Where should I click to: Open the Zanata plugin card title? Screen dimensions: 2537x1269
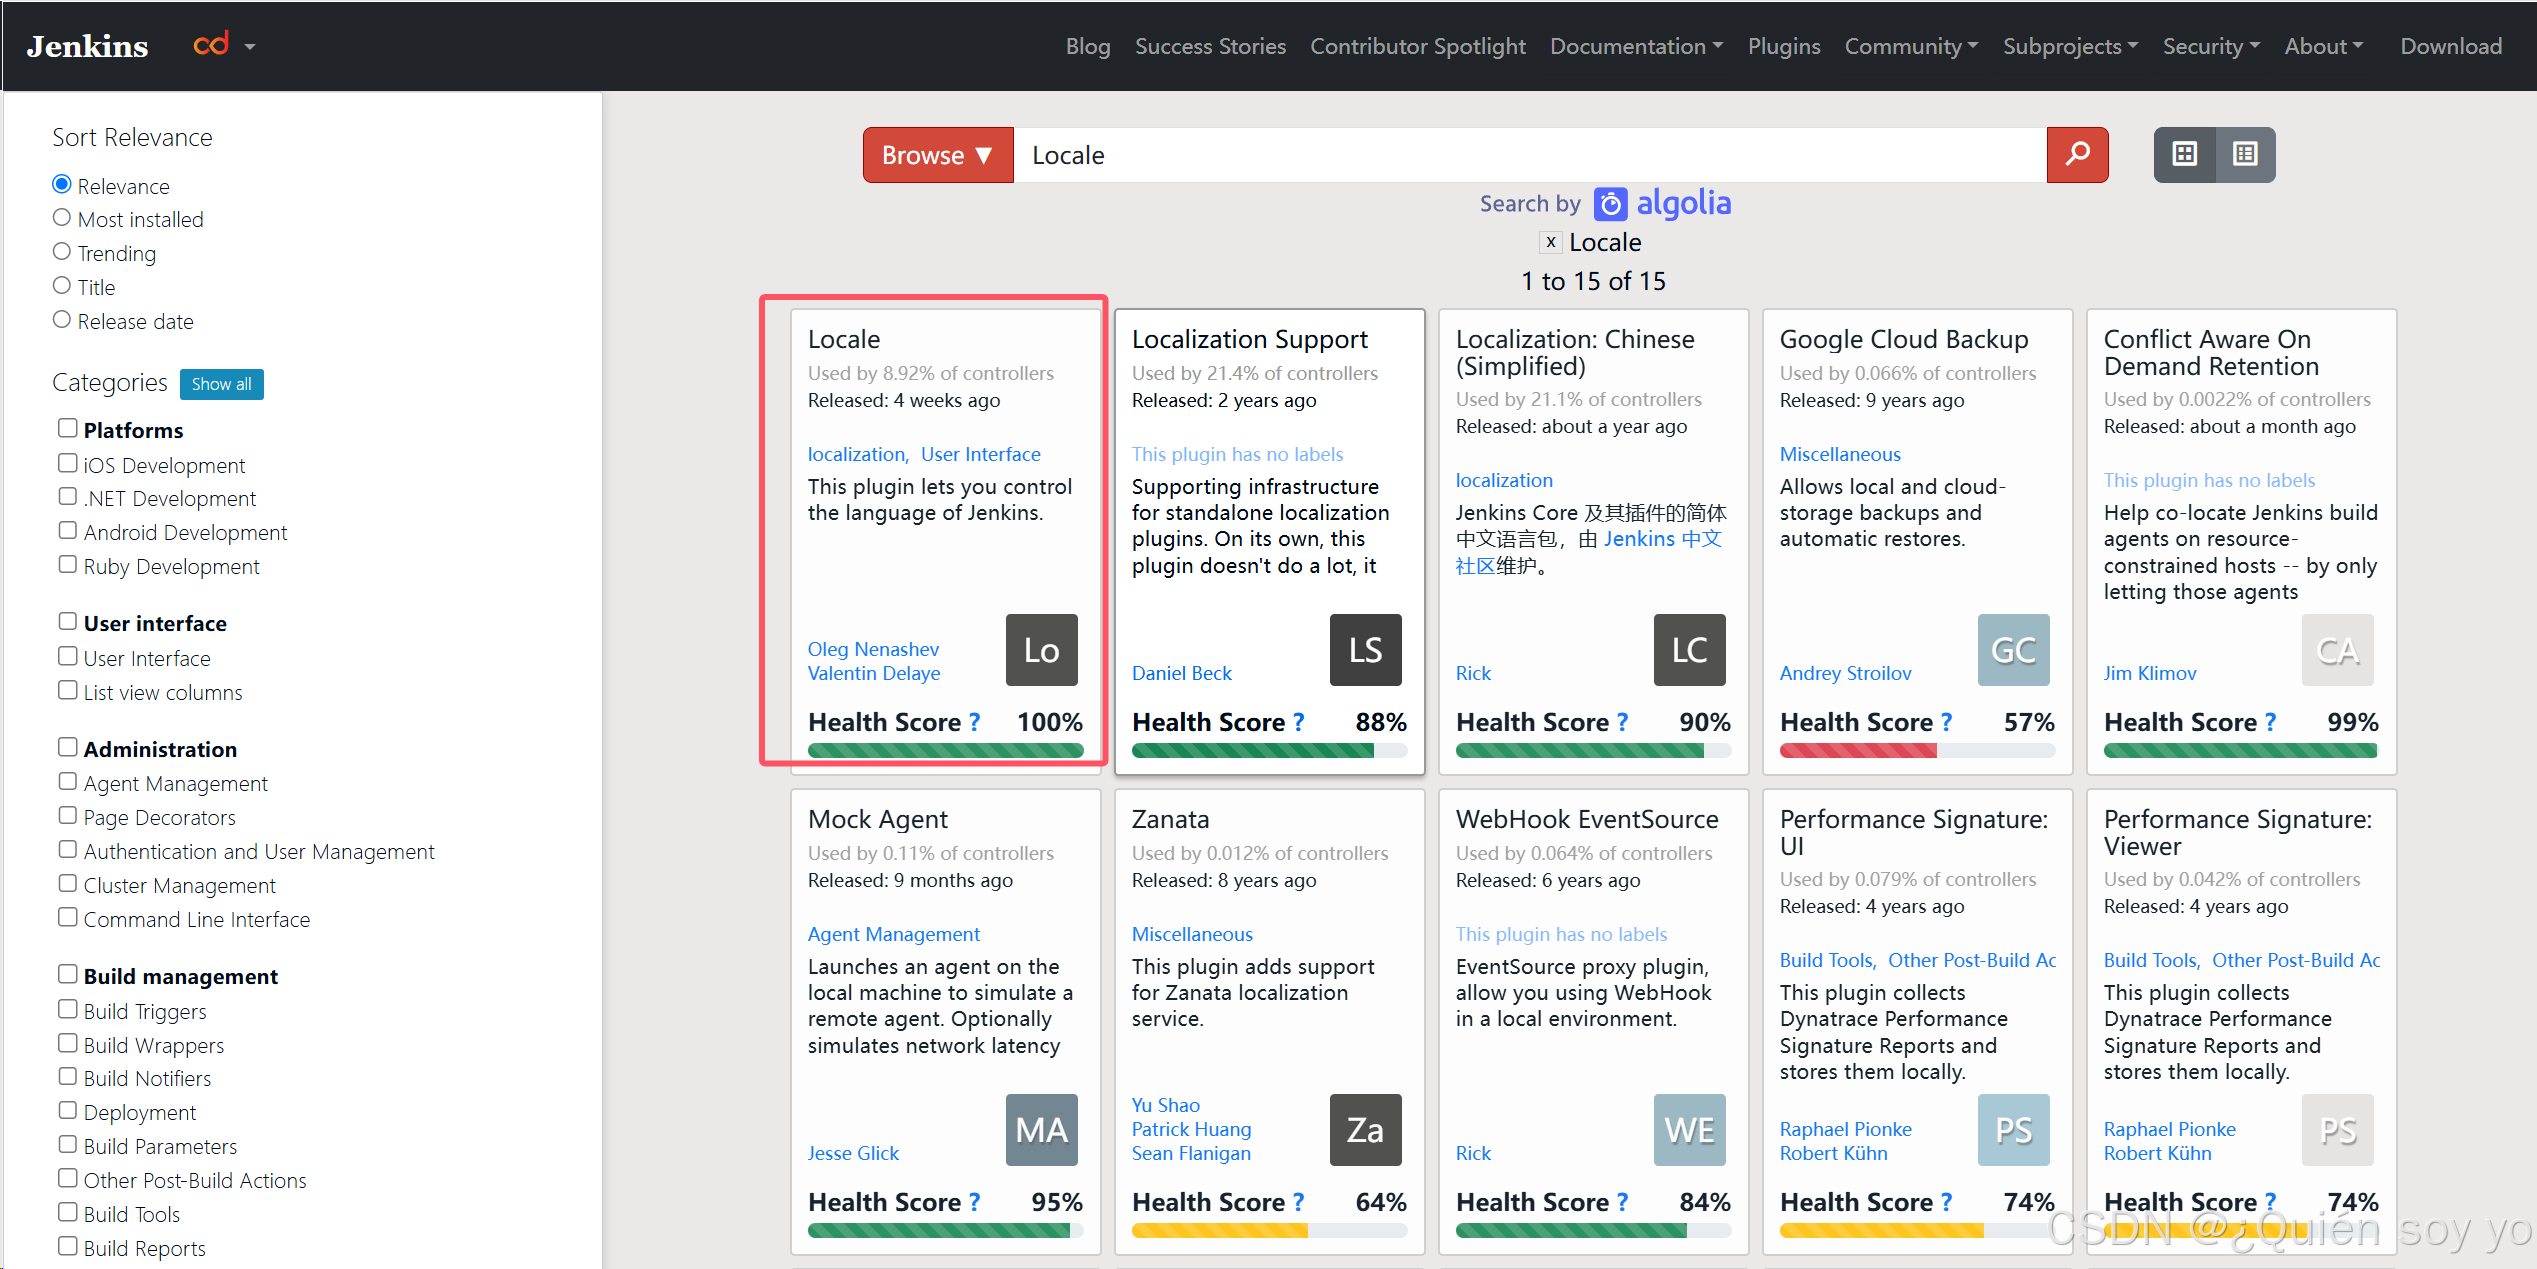point(1170,819)
